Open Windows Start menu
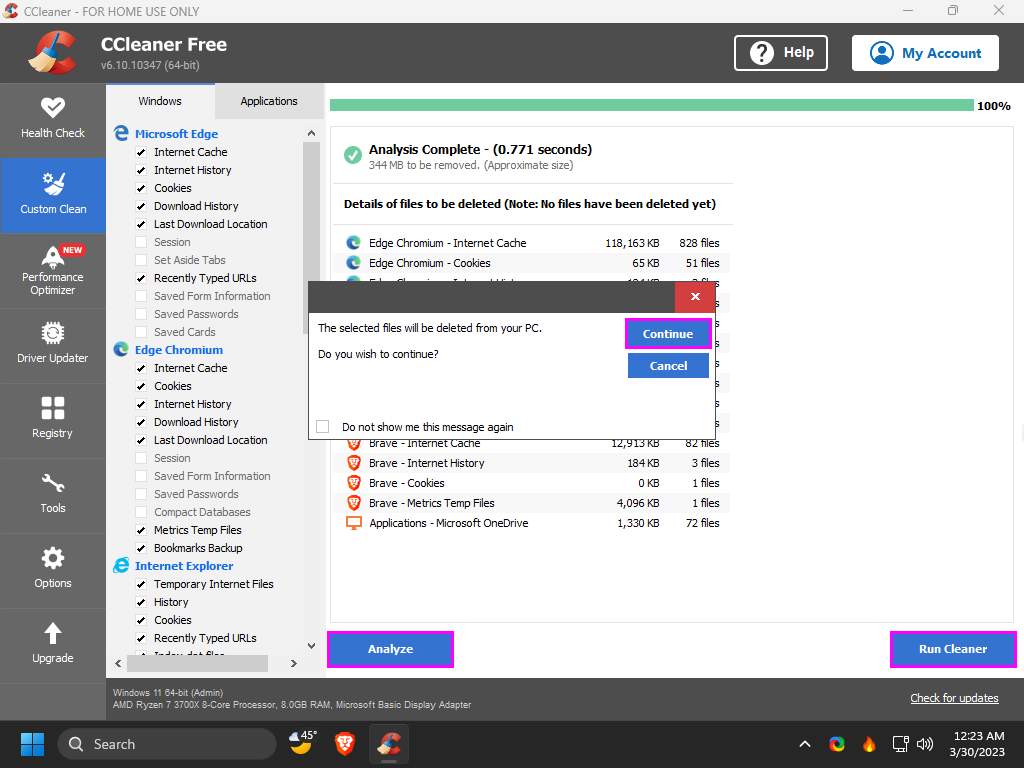 (32, 744)
